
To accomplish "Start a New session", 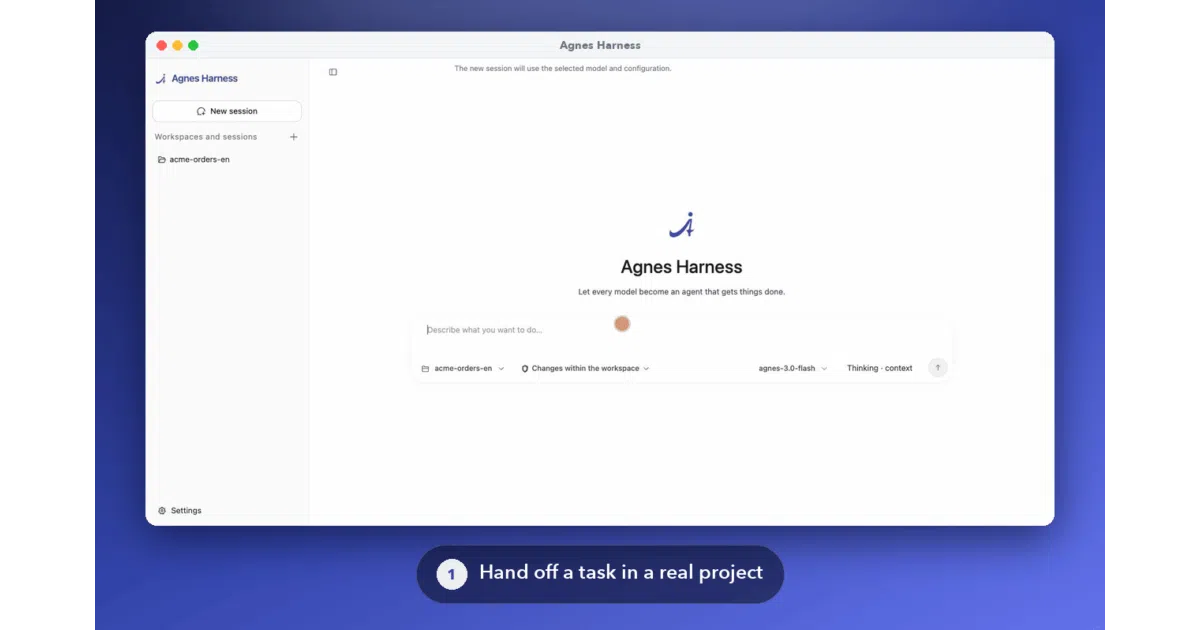I will [x=227, y=111].
